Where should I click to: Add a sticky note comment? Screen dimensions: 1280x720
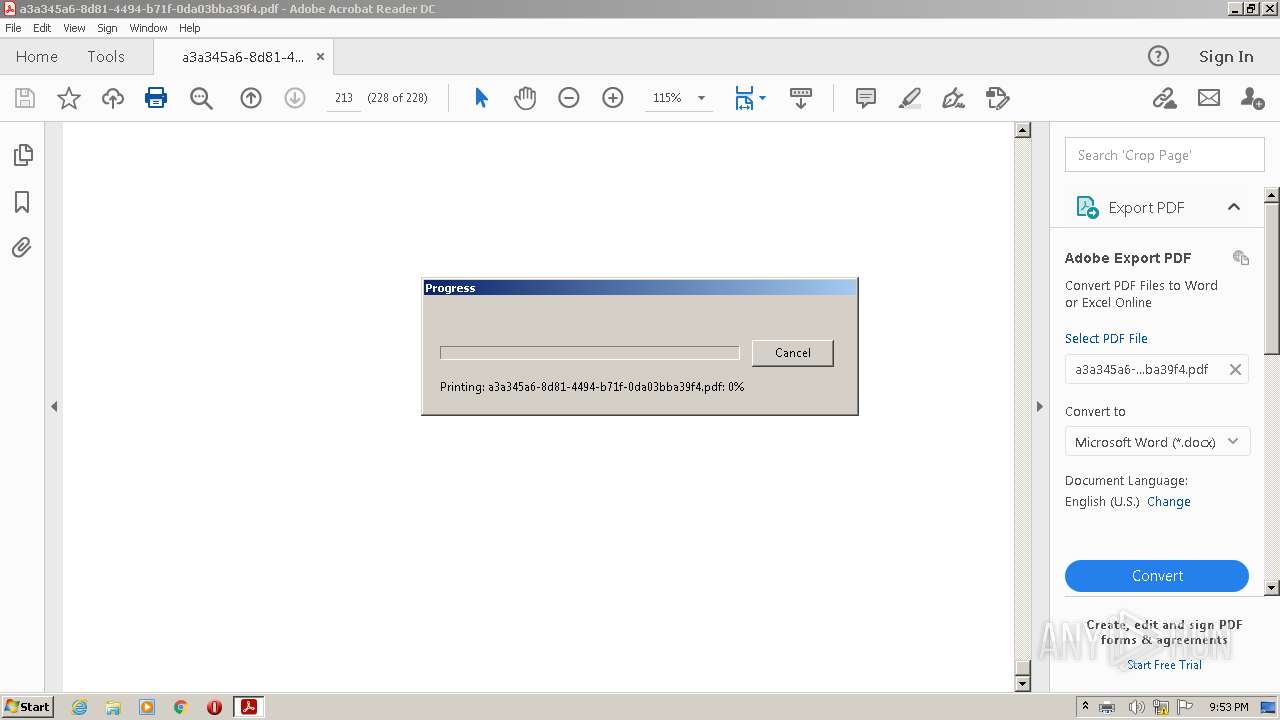pos(866,98)
